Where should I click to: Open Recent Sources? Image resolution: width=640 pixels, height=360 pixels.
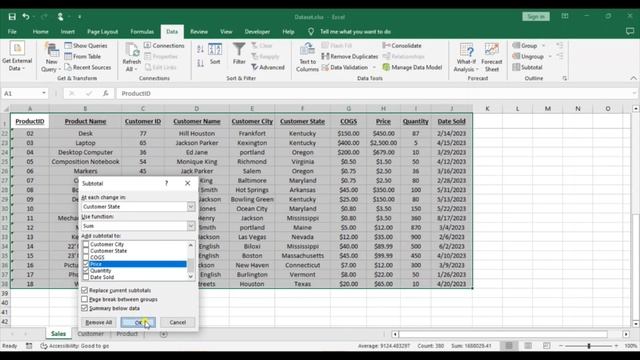coord(88,67)
